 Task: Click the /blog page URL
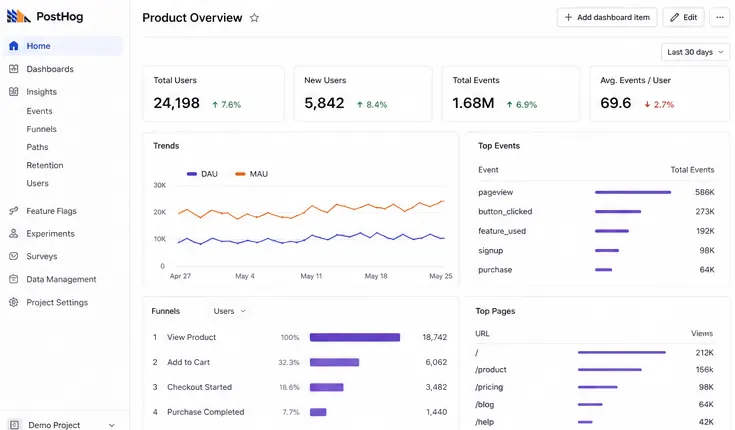[x=485, y=404]
